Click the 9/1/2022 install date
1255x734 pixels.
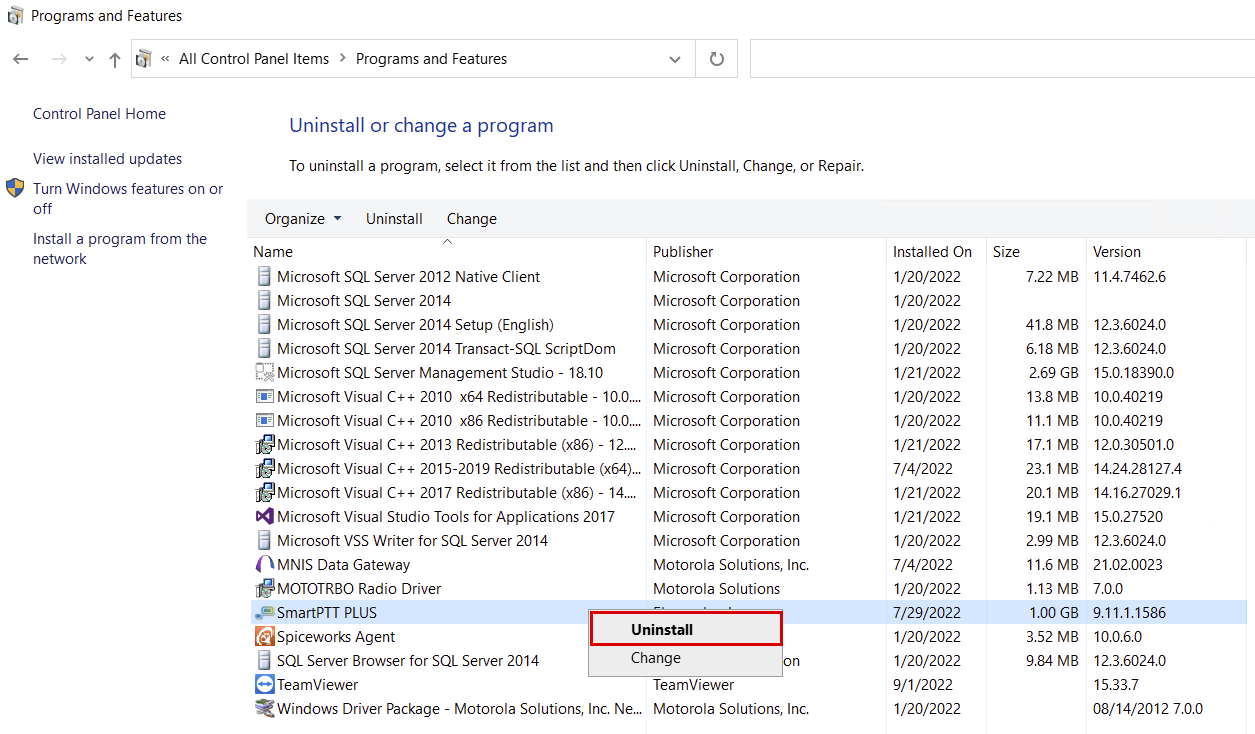(x=923, y=685)
